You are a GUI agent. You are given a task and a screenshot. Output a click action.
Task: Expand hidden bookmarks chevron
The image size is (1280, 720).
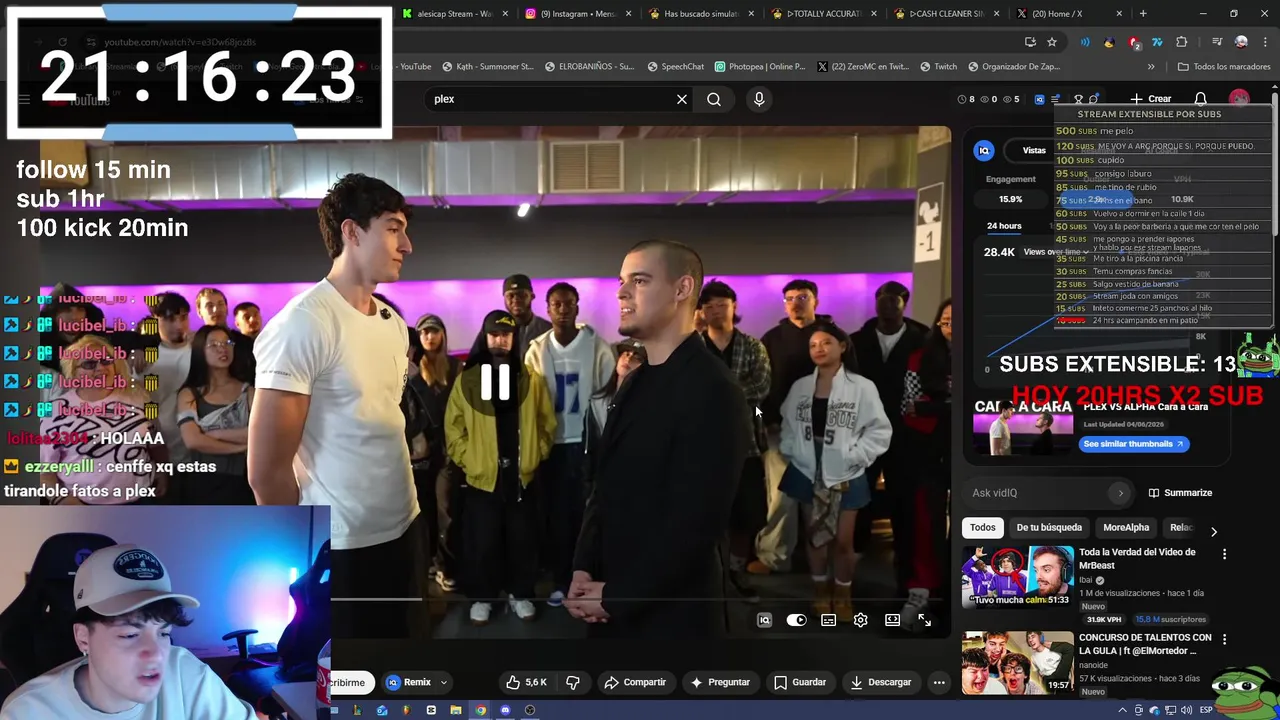(1151, 66)
